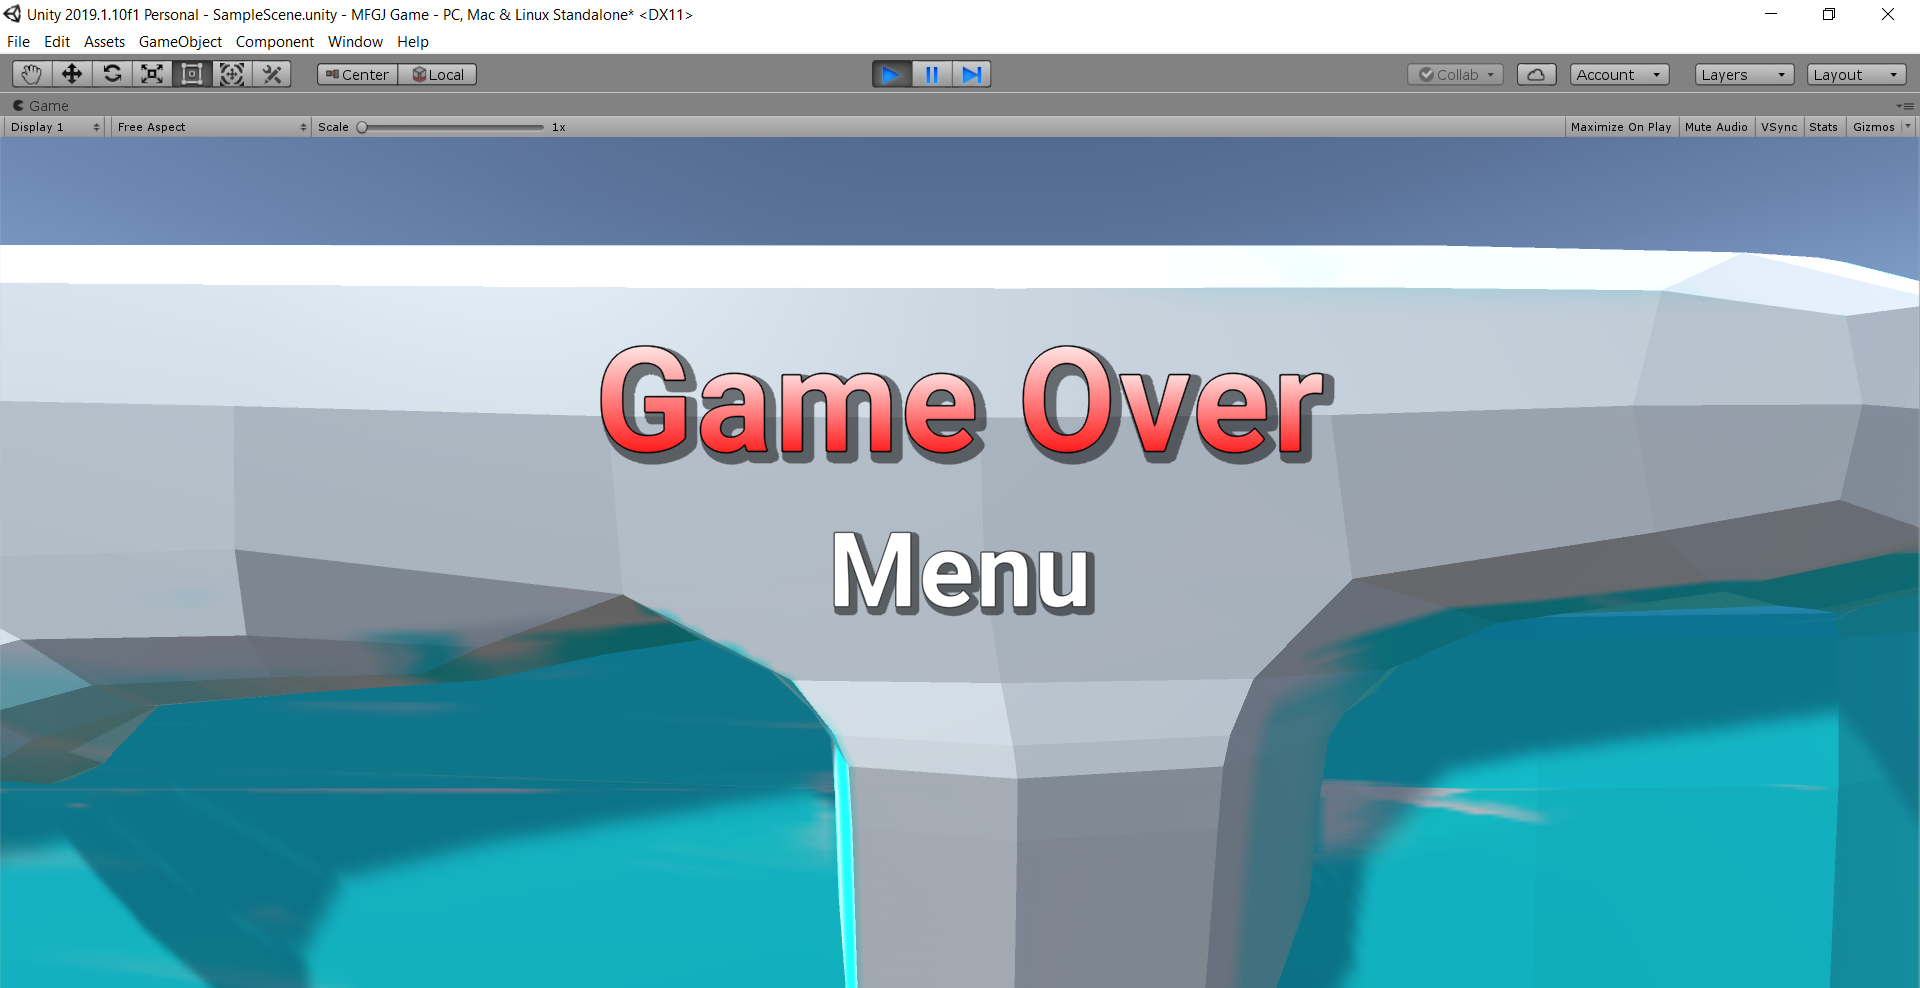Select the Scale tool
Image resolution: width=1920 pixels, height=988 pixels.
[152, 74]
